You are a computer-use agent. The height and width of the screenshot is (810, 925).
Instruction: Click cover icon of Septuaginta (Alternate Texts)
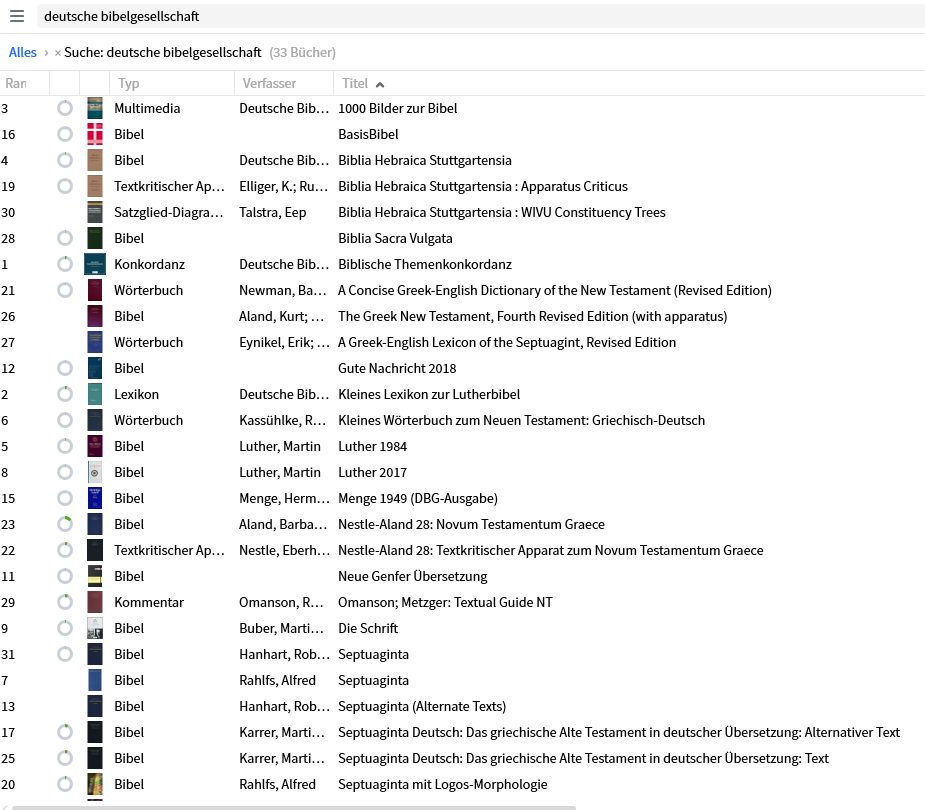click(94, 706)
